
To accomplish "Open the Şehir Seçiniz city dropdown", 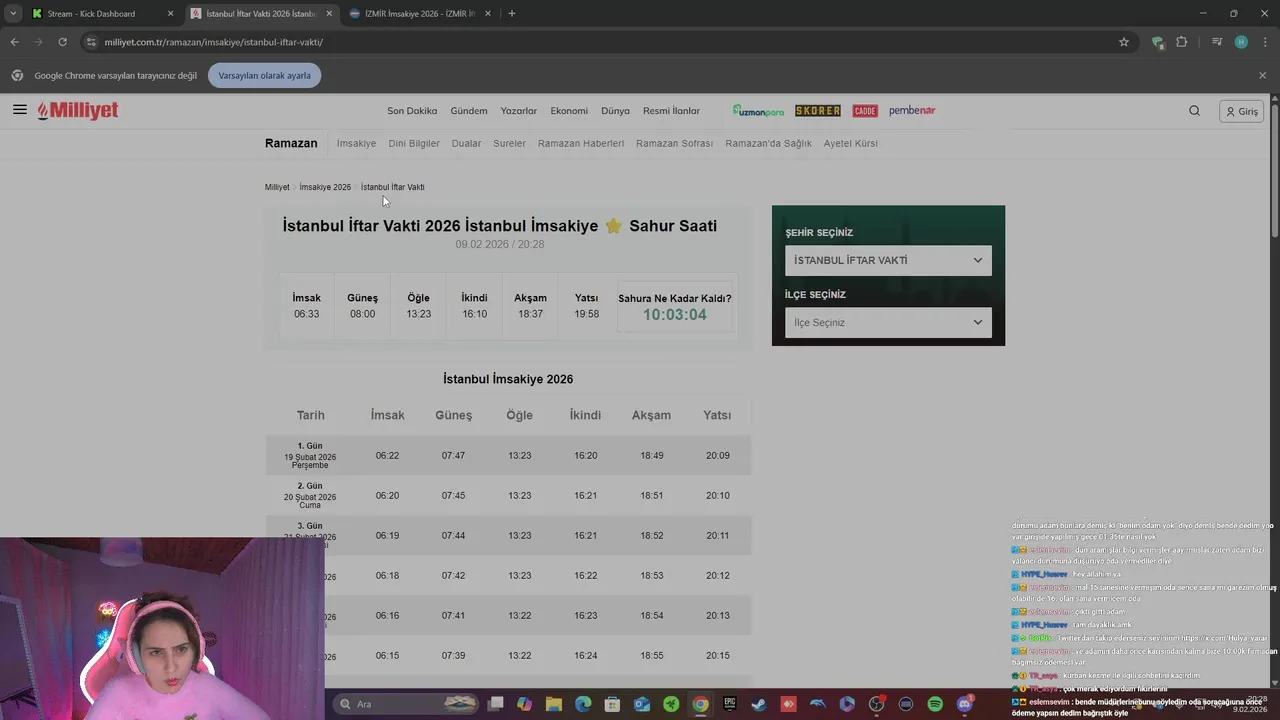I will pyautogui.click(x=888, y=260).
